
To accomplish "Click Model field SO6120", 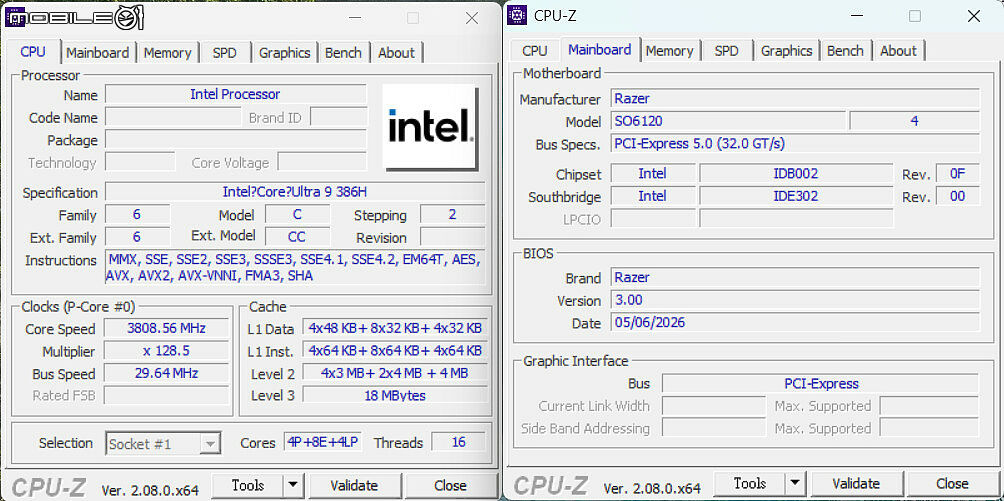I will click(728, 120).
